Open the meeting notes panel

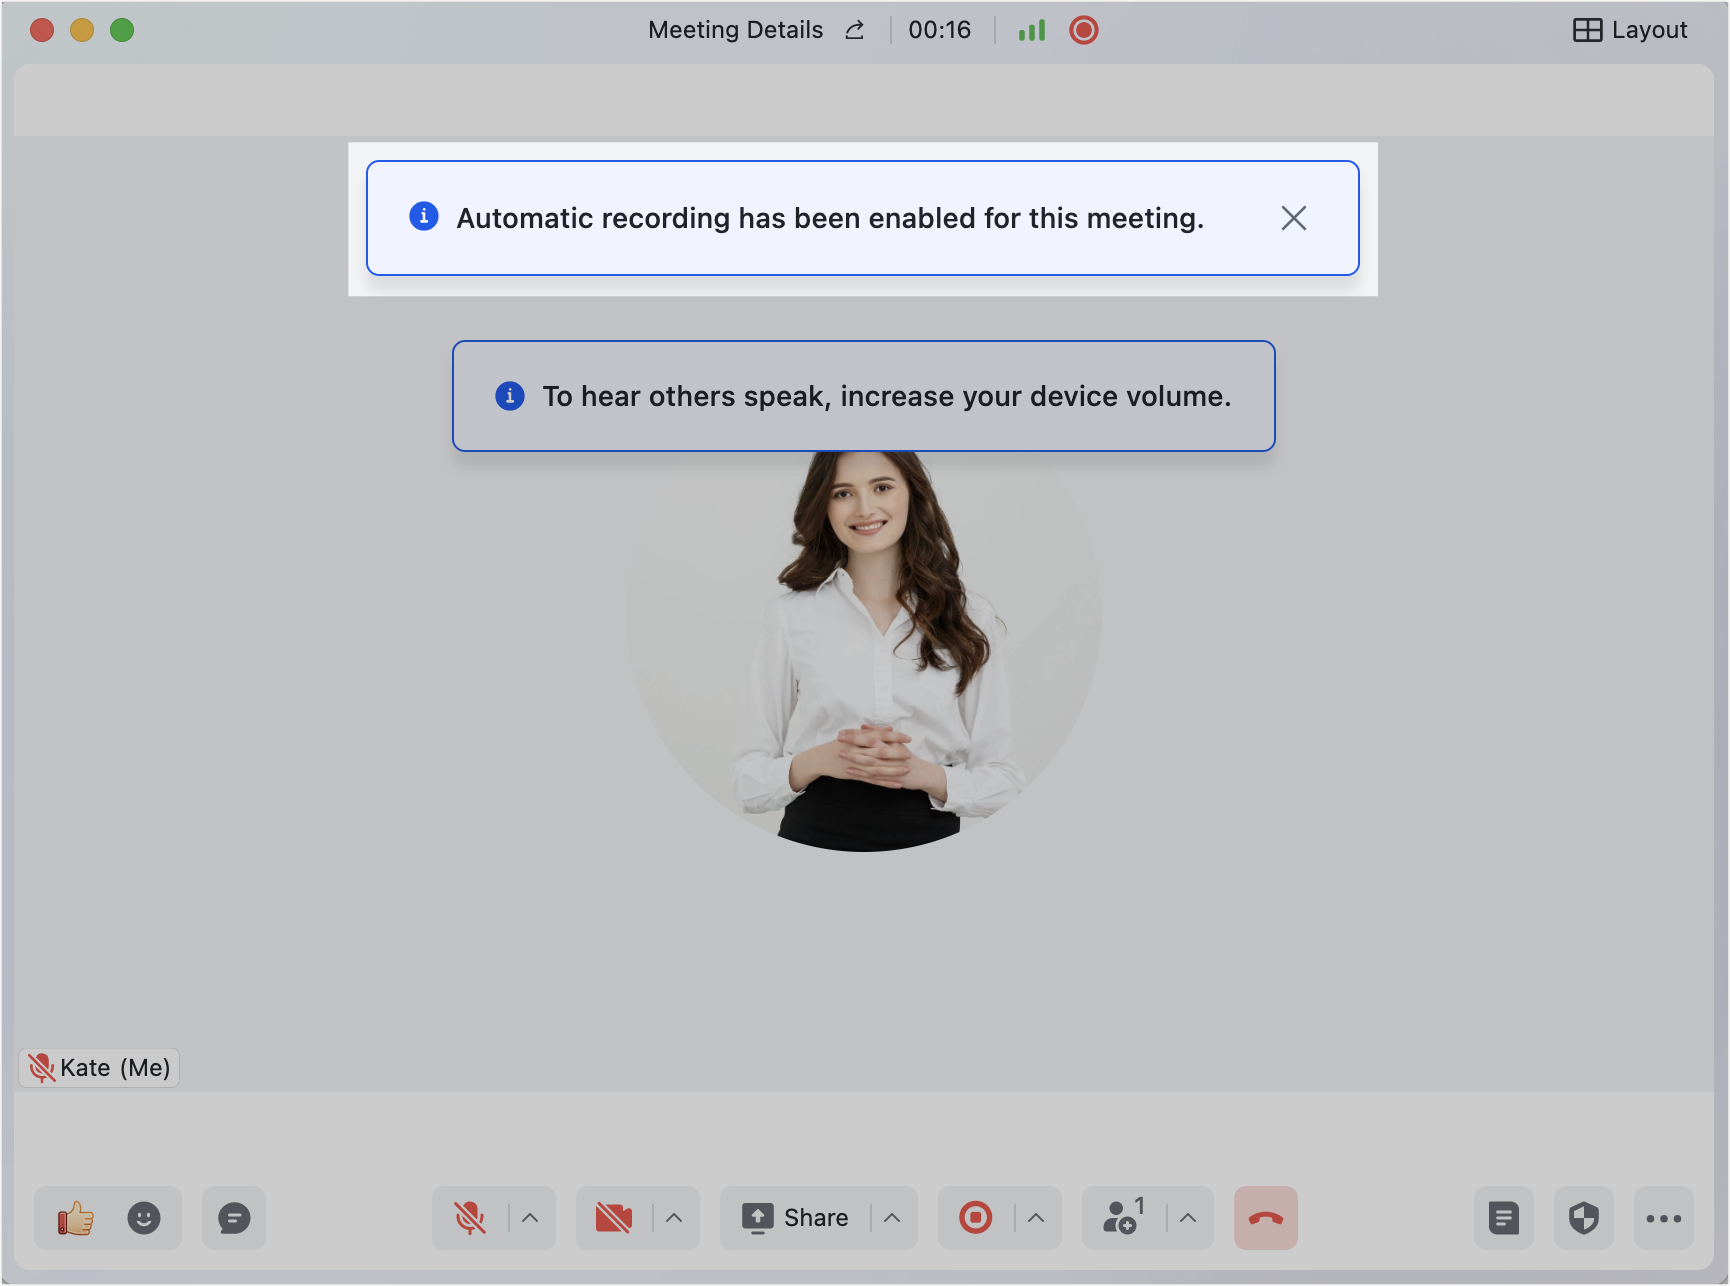(x=1504, y=1218)
